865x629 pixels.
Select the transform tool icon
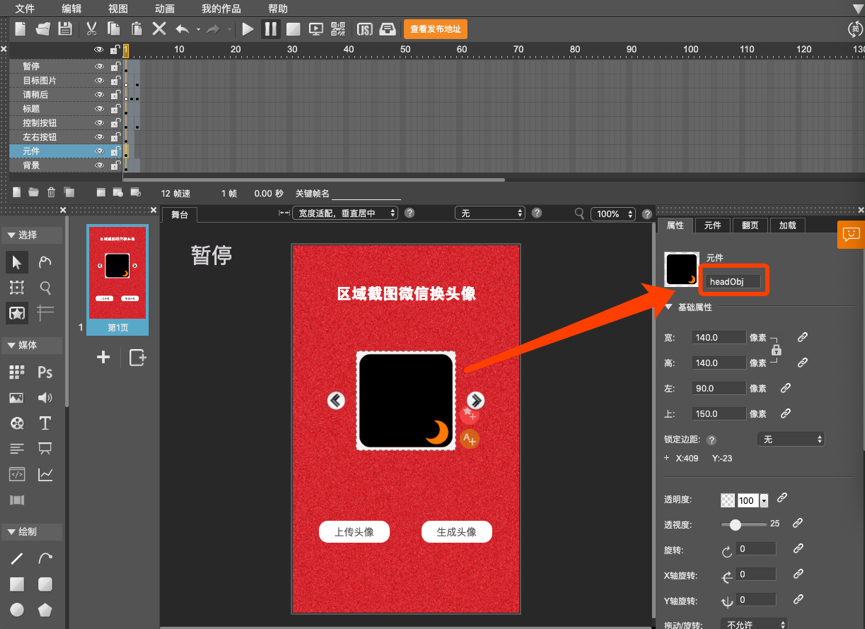pos(17,287)
